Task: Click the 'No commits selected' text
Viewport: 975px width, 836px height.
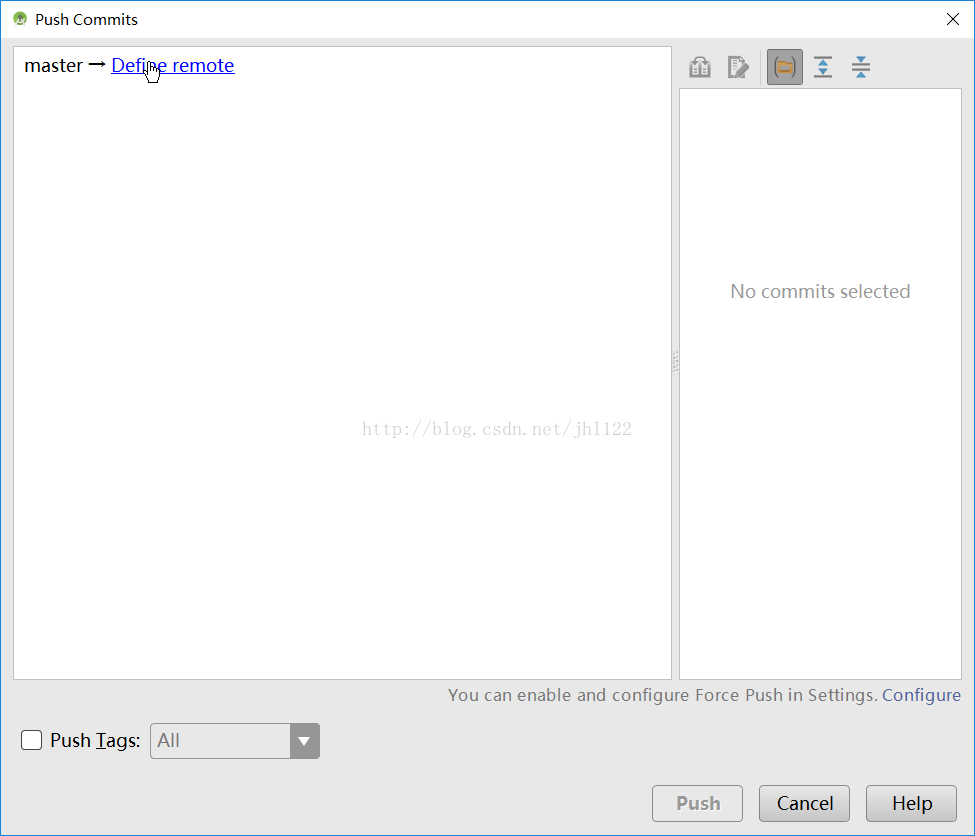Action: 820,291
